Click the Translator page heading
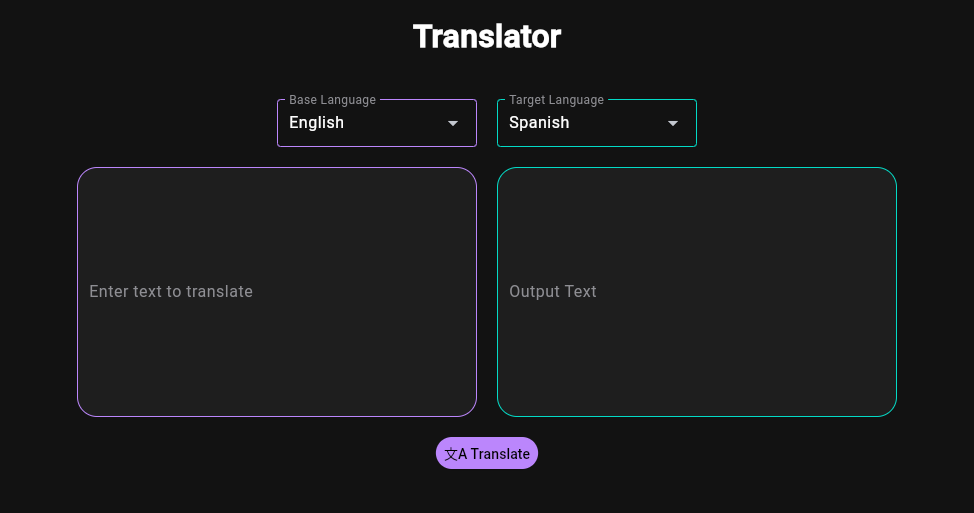 pyautogui.click(x=487, y=37)
